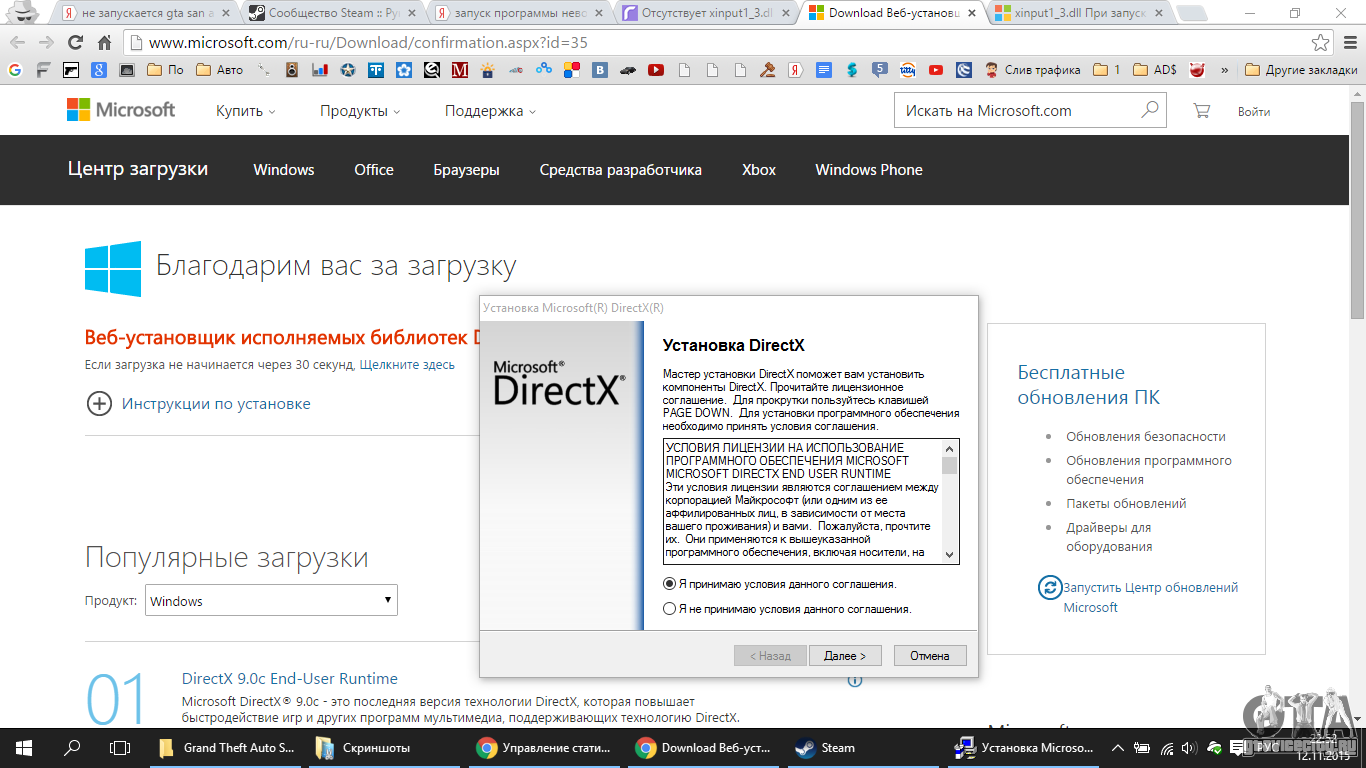Open the Авто bookmarks folder
1366x768 pixels.
219,70
